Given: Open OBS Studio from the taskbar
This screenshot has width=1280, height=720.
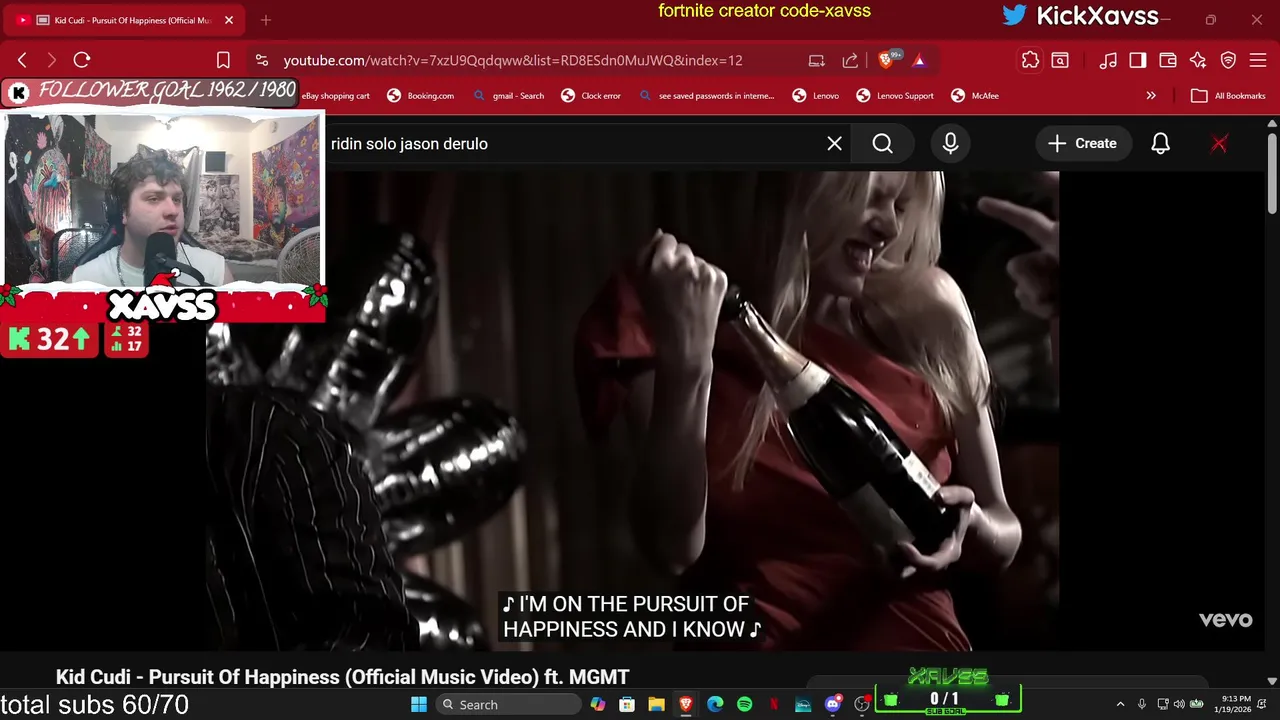Looking at the screenshot, I should tap(862, 704).
